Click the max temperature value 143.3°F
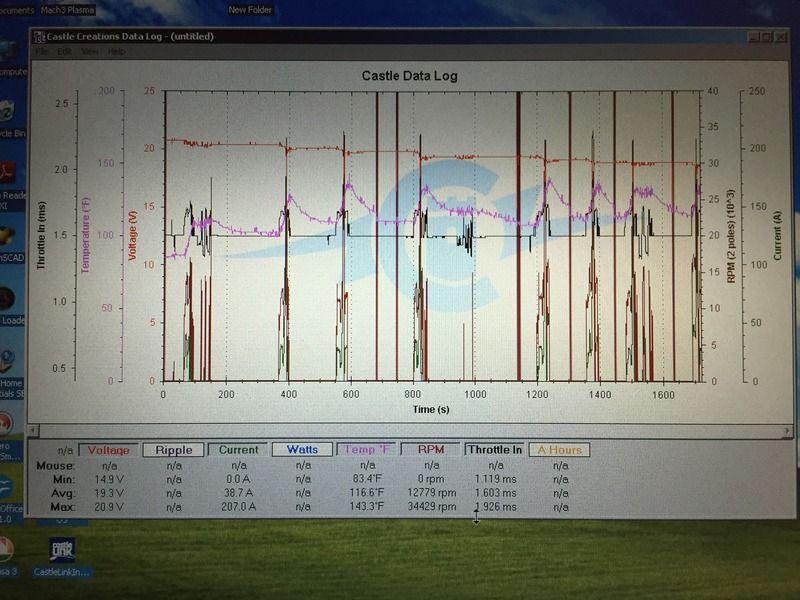The width and height of the screenshot is (800, 600). [366, 507]
